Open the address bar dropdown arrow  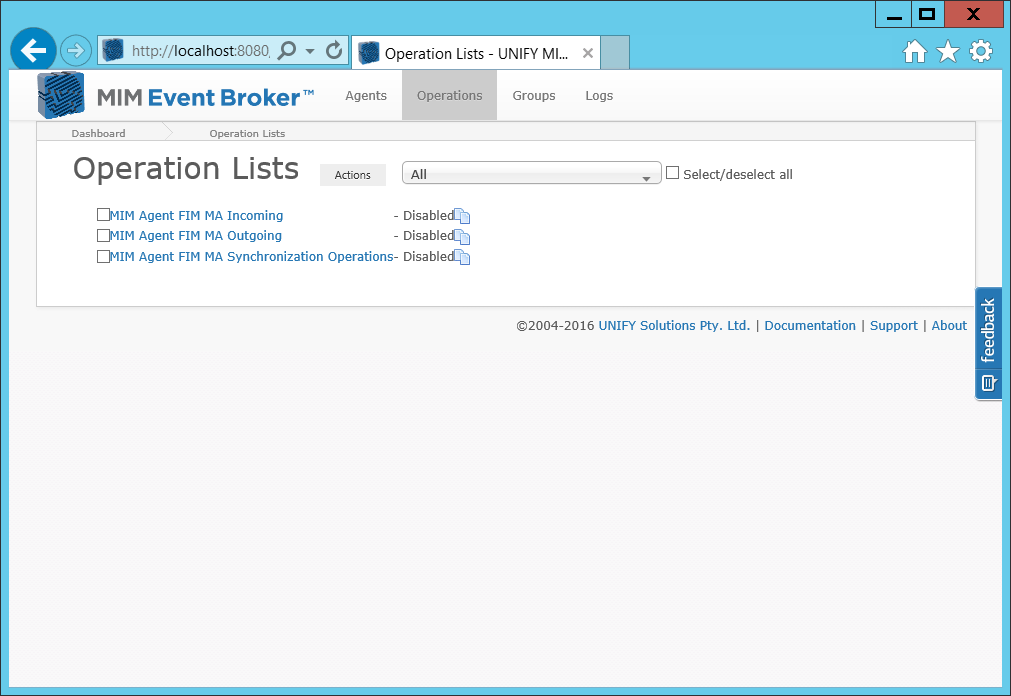tap(310, 51)
